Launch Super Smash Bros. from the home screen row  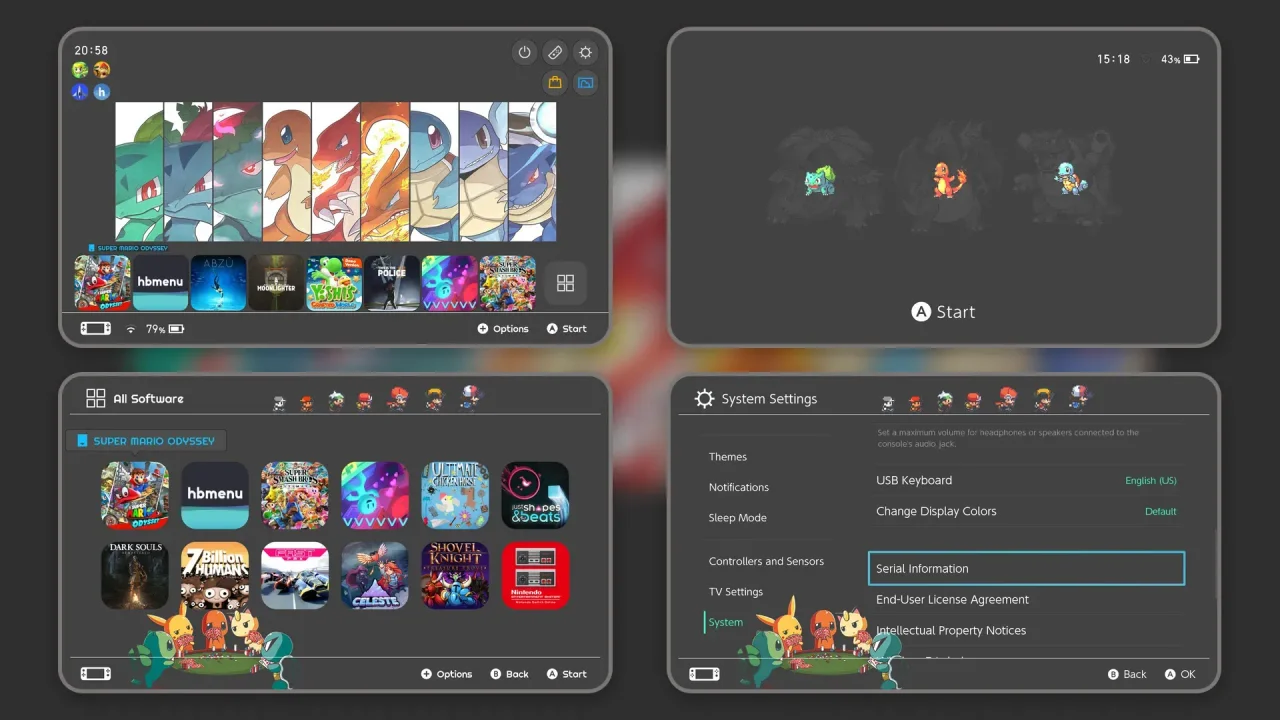click(508, 283)
